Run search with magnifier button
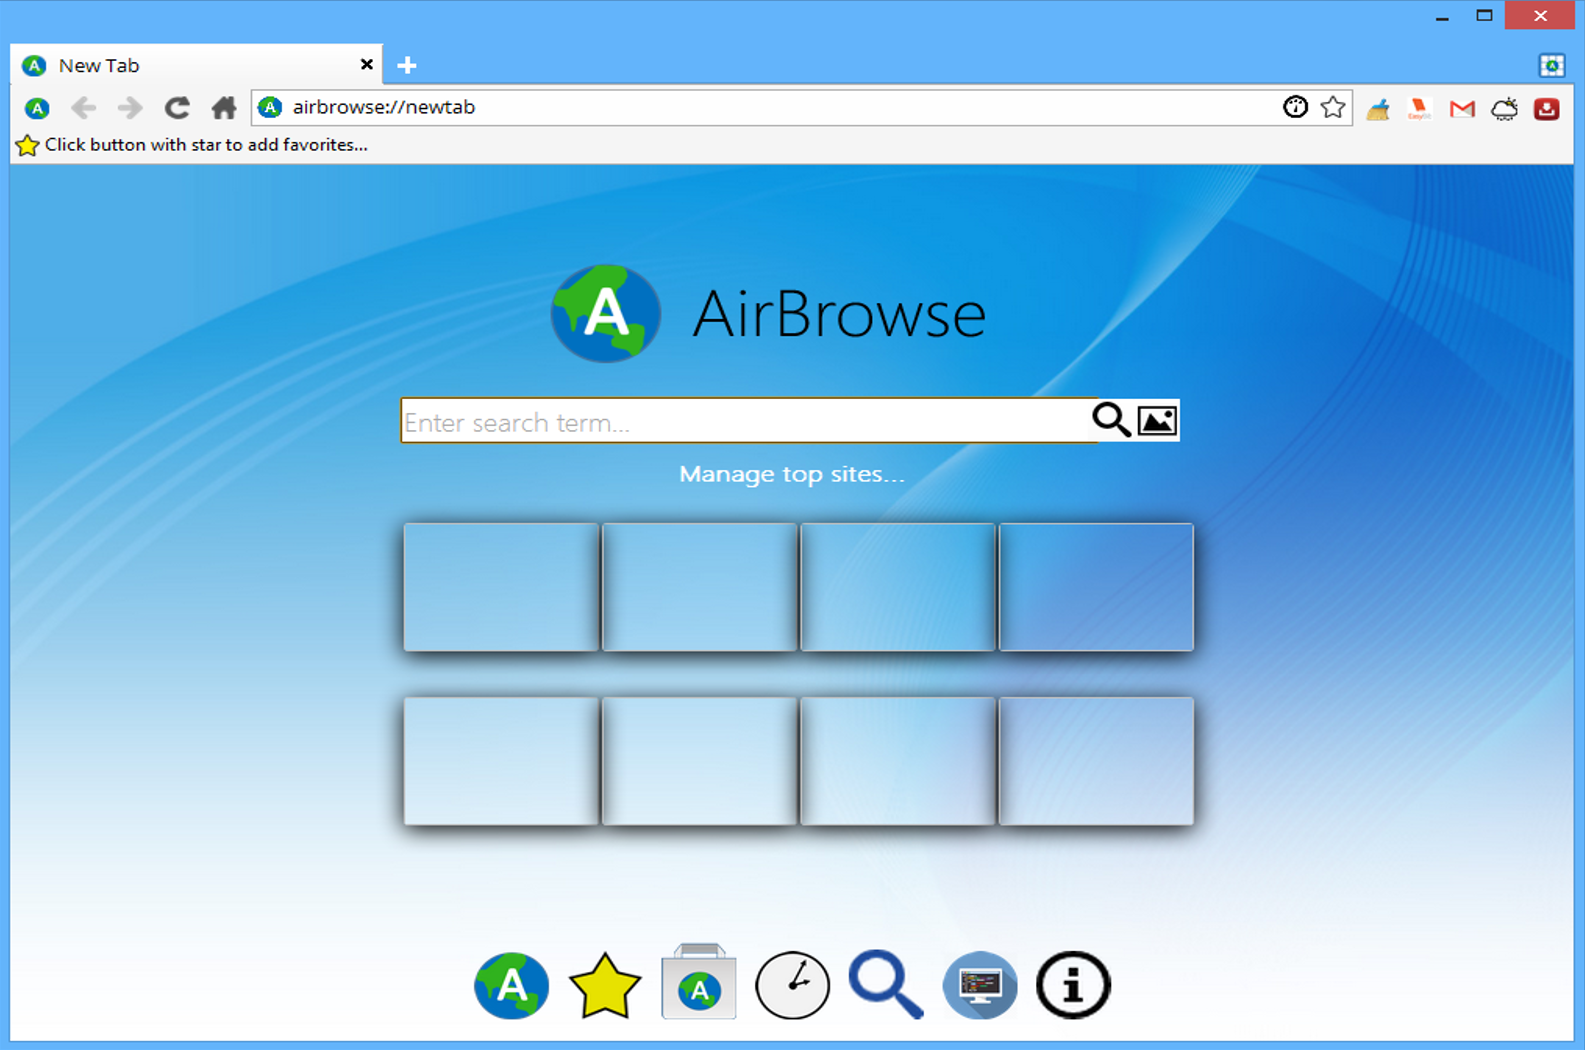 (1112, 420)
